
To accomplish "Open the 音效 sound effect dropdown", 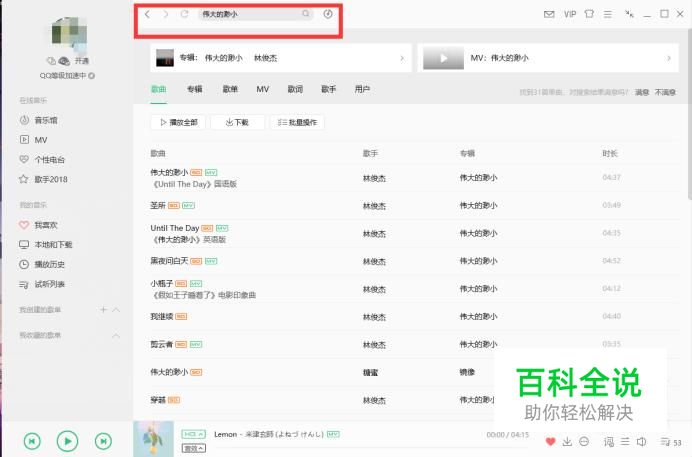I will pyautogui.click(x=194, y=448).
